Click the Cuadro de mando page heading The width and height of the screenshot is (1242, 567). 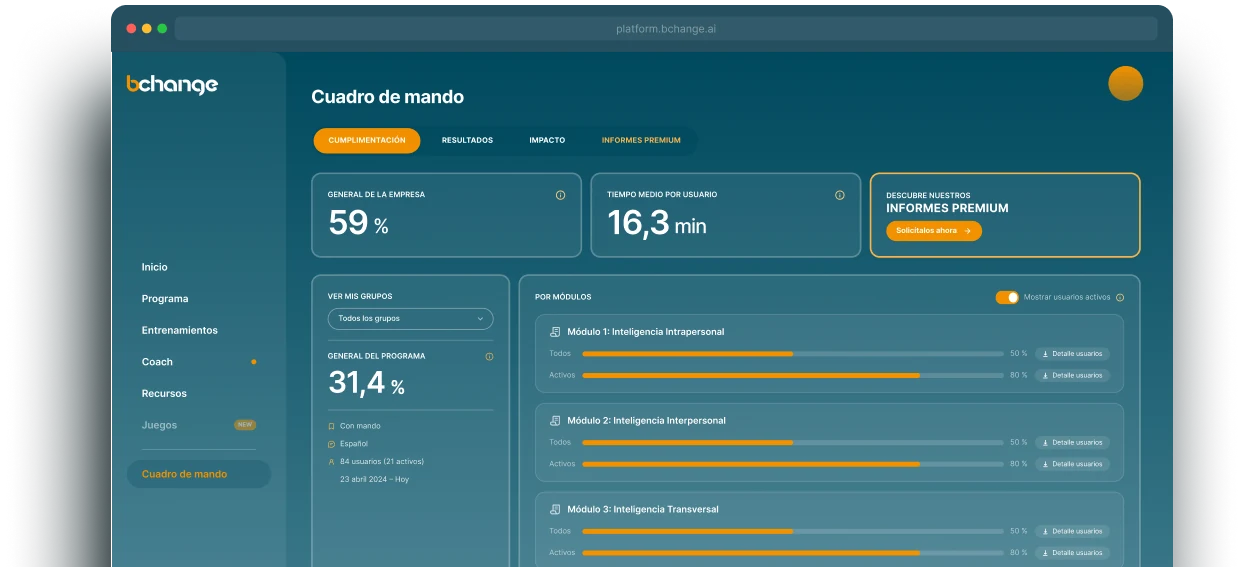(x=388, y=97)
